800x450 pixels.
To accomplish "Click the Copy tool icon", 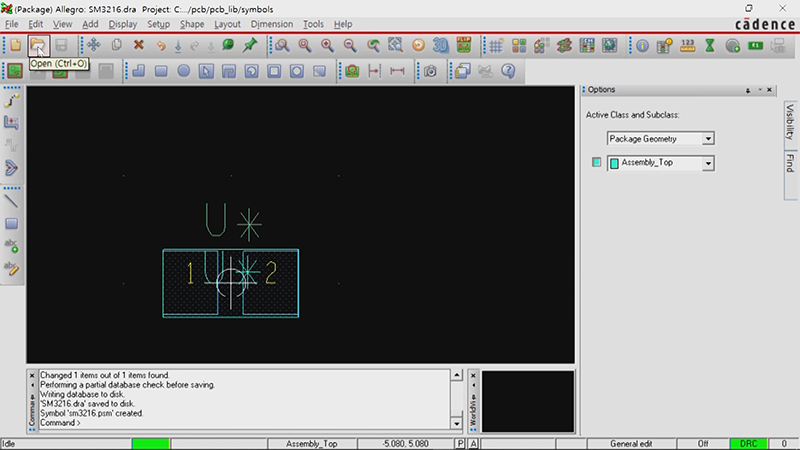I will 116,45.
